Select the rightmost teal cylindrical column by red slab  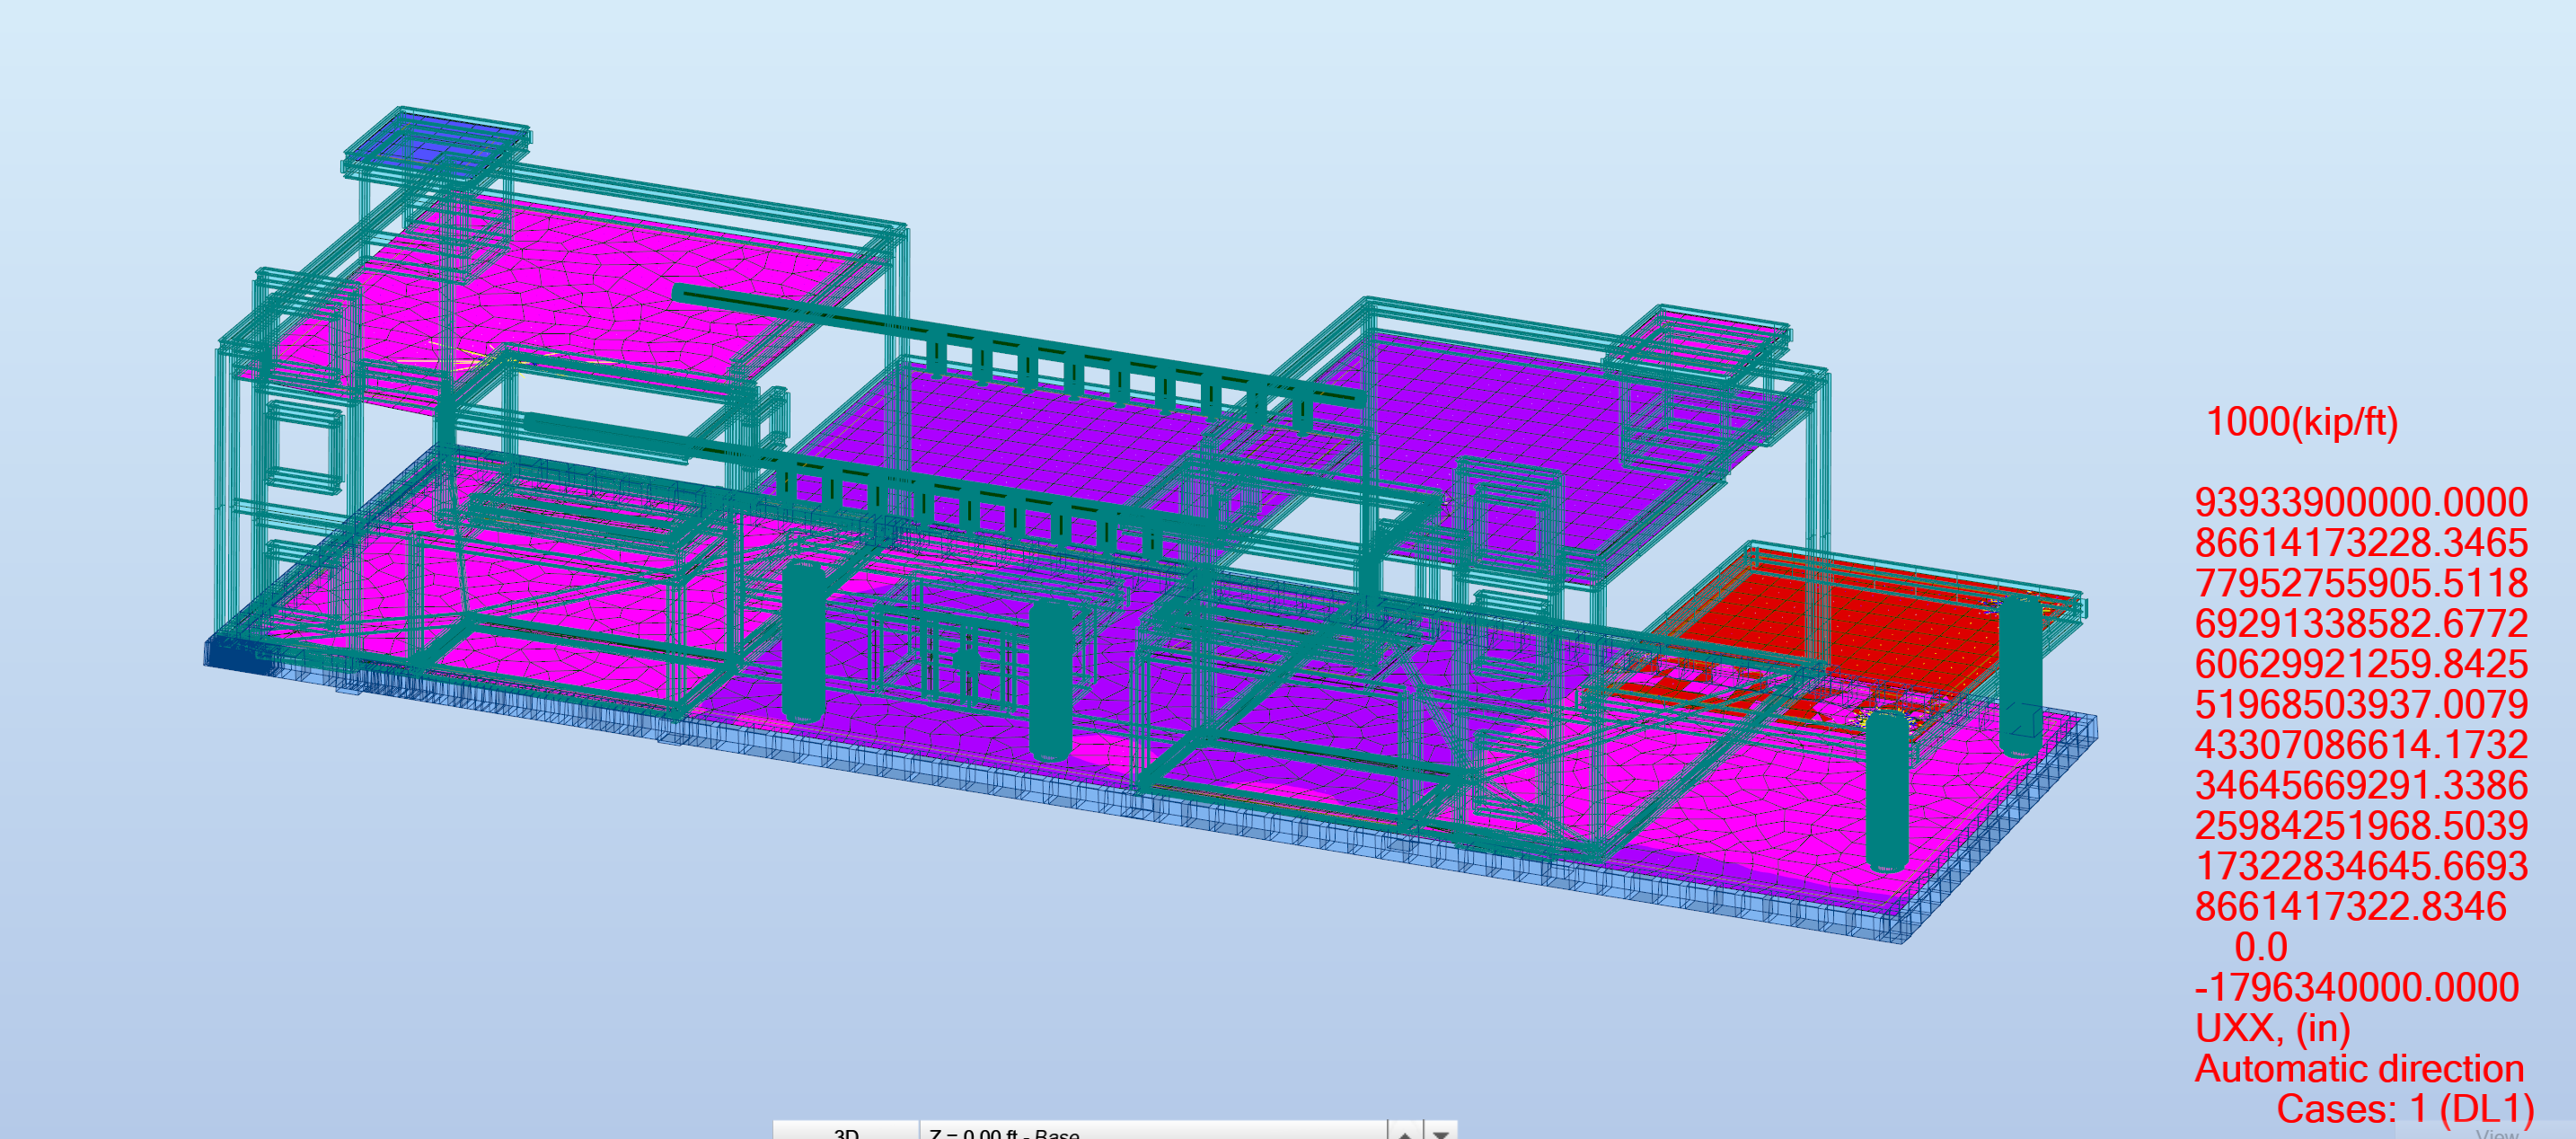[2020, 676]
